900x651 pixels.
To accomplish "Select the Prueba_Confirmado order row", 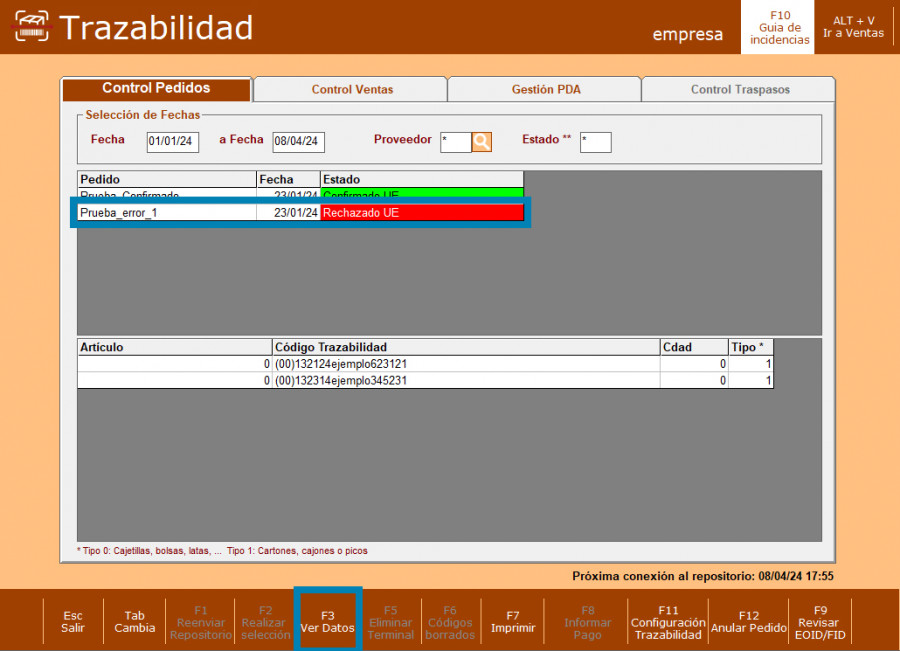I will (167, 195).
